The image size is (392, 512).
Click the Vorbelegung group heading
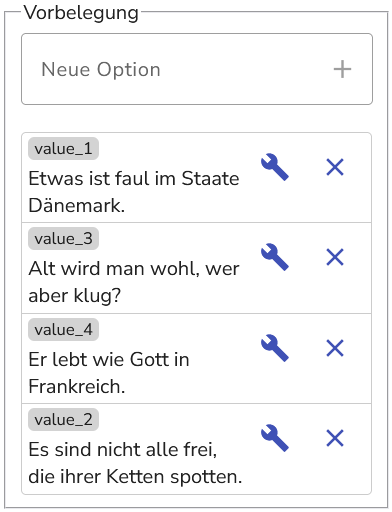(x=81, y=13)
